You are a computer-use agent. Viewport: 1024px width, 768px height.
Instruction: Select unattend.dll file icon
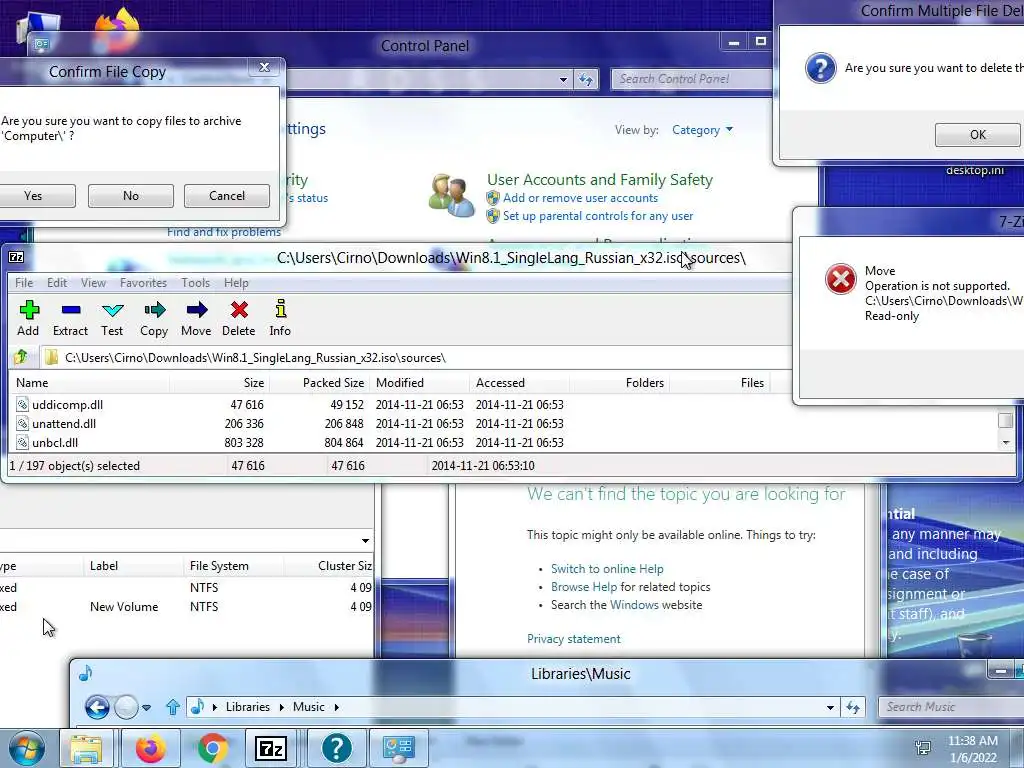(x=22, y=424)
